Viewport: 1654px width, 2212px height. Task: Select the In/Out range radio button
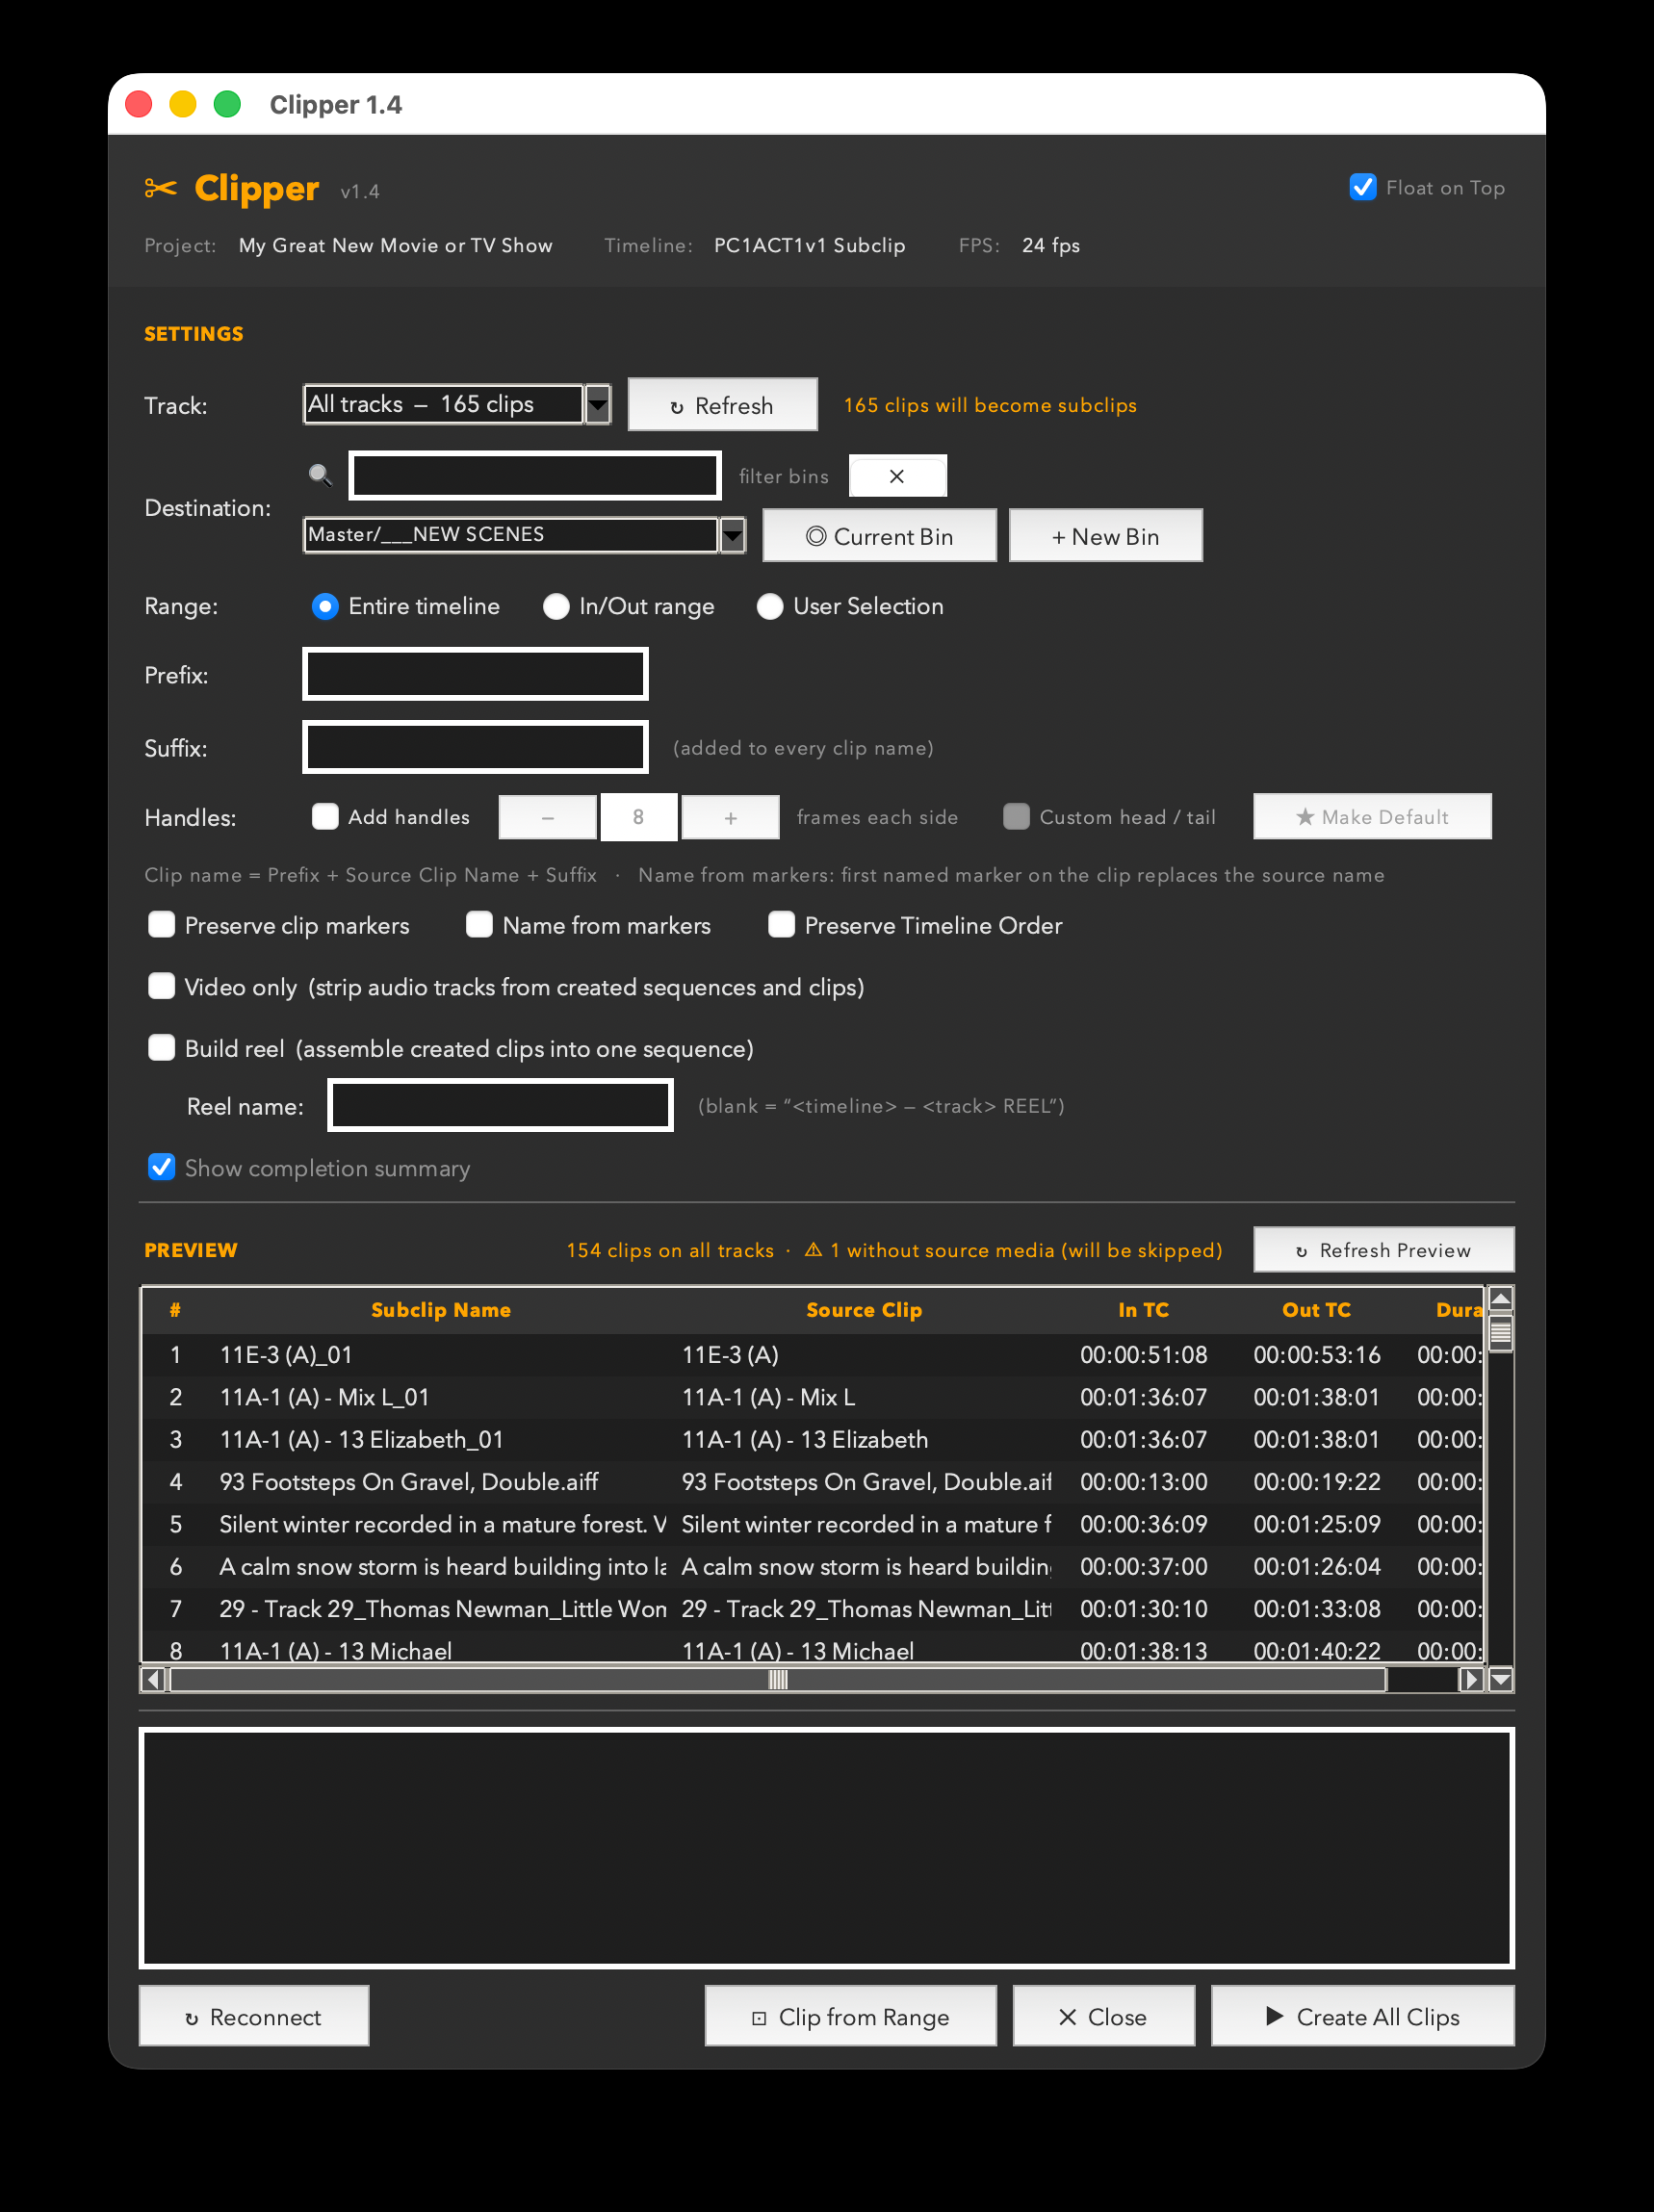pos(556,606)
